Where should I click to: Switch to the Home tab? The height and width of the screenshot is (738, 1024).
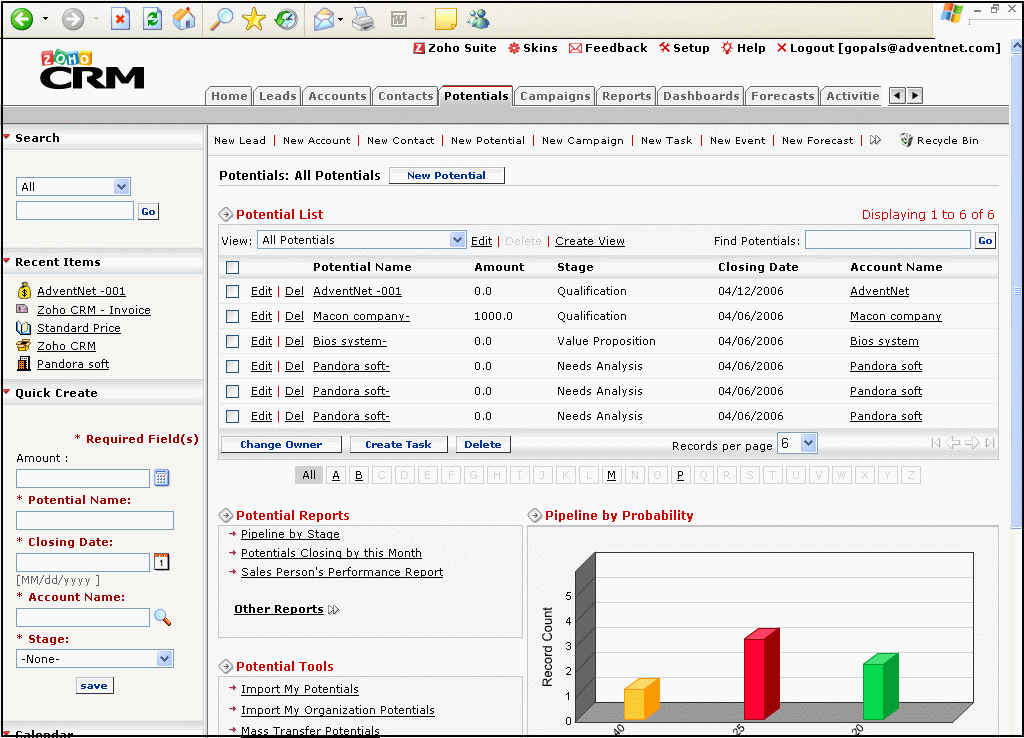point(229,96)
